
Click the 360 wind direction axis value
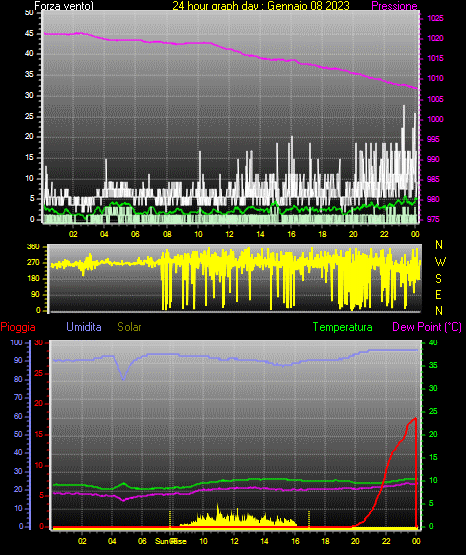pos(33,247)
